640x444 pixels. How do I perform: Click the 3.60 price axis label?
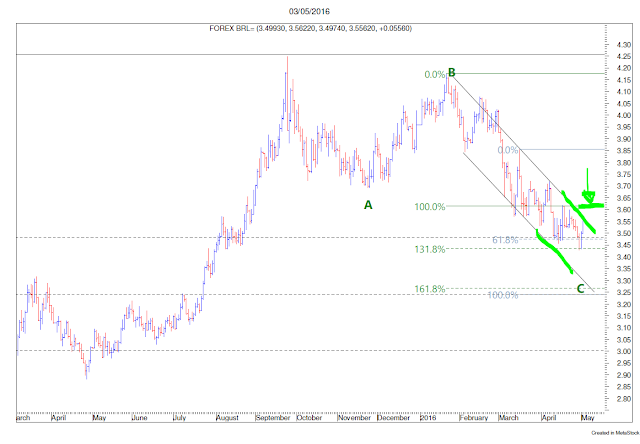click(x=624, y=210)
